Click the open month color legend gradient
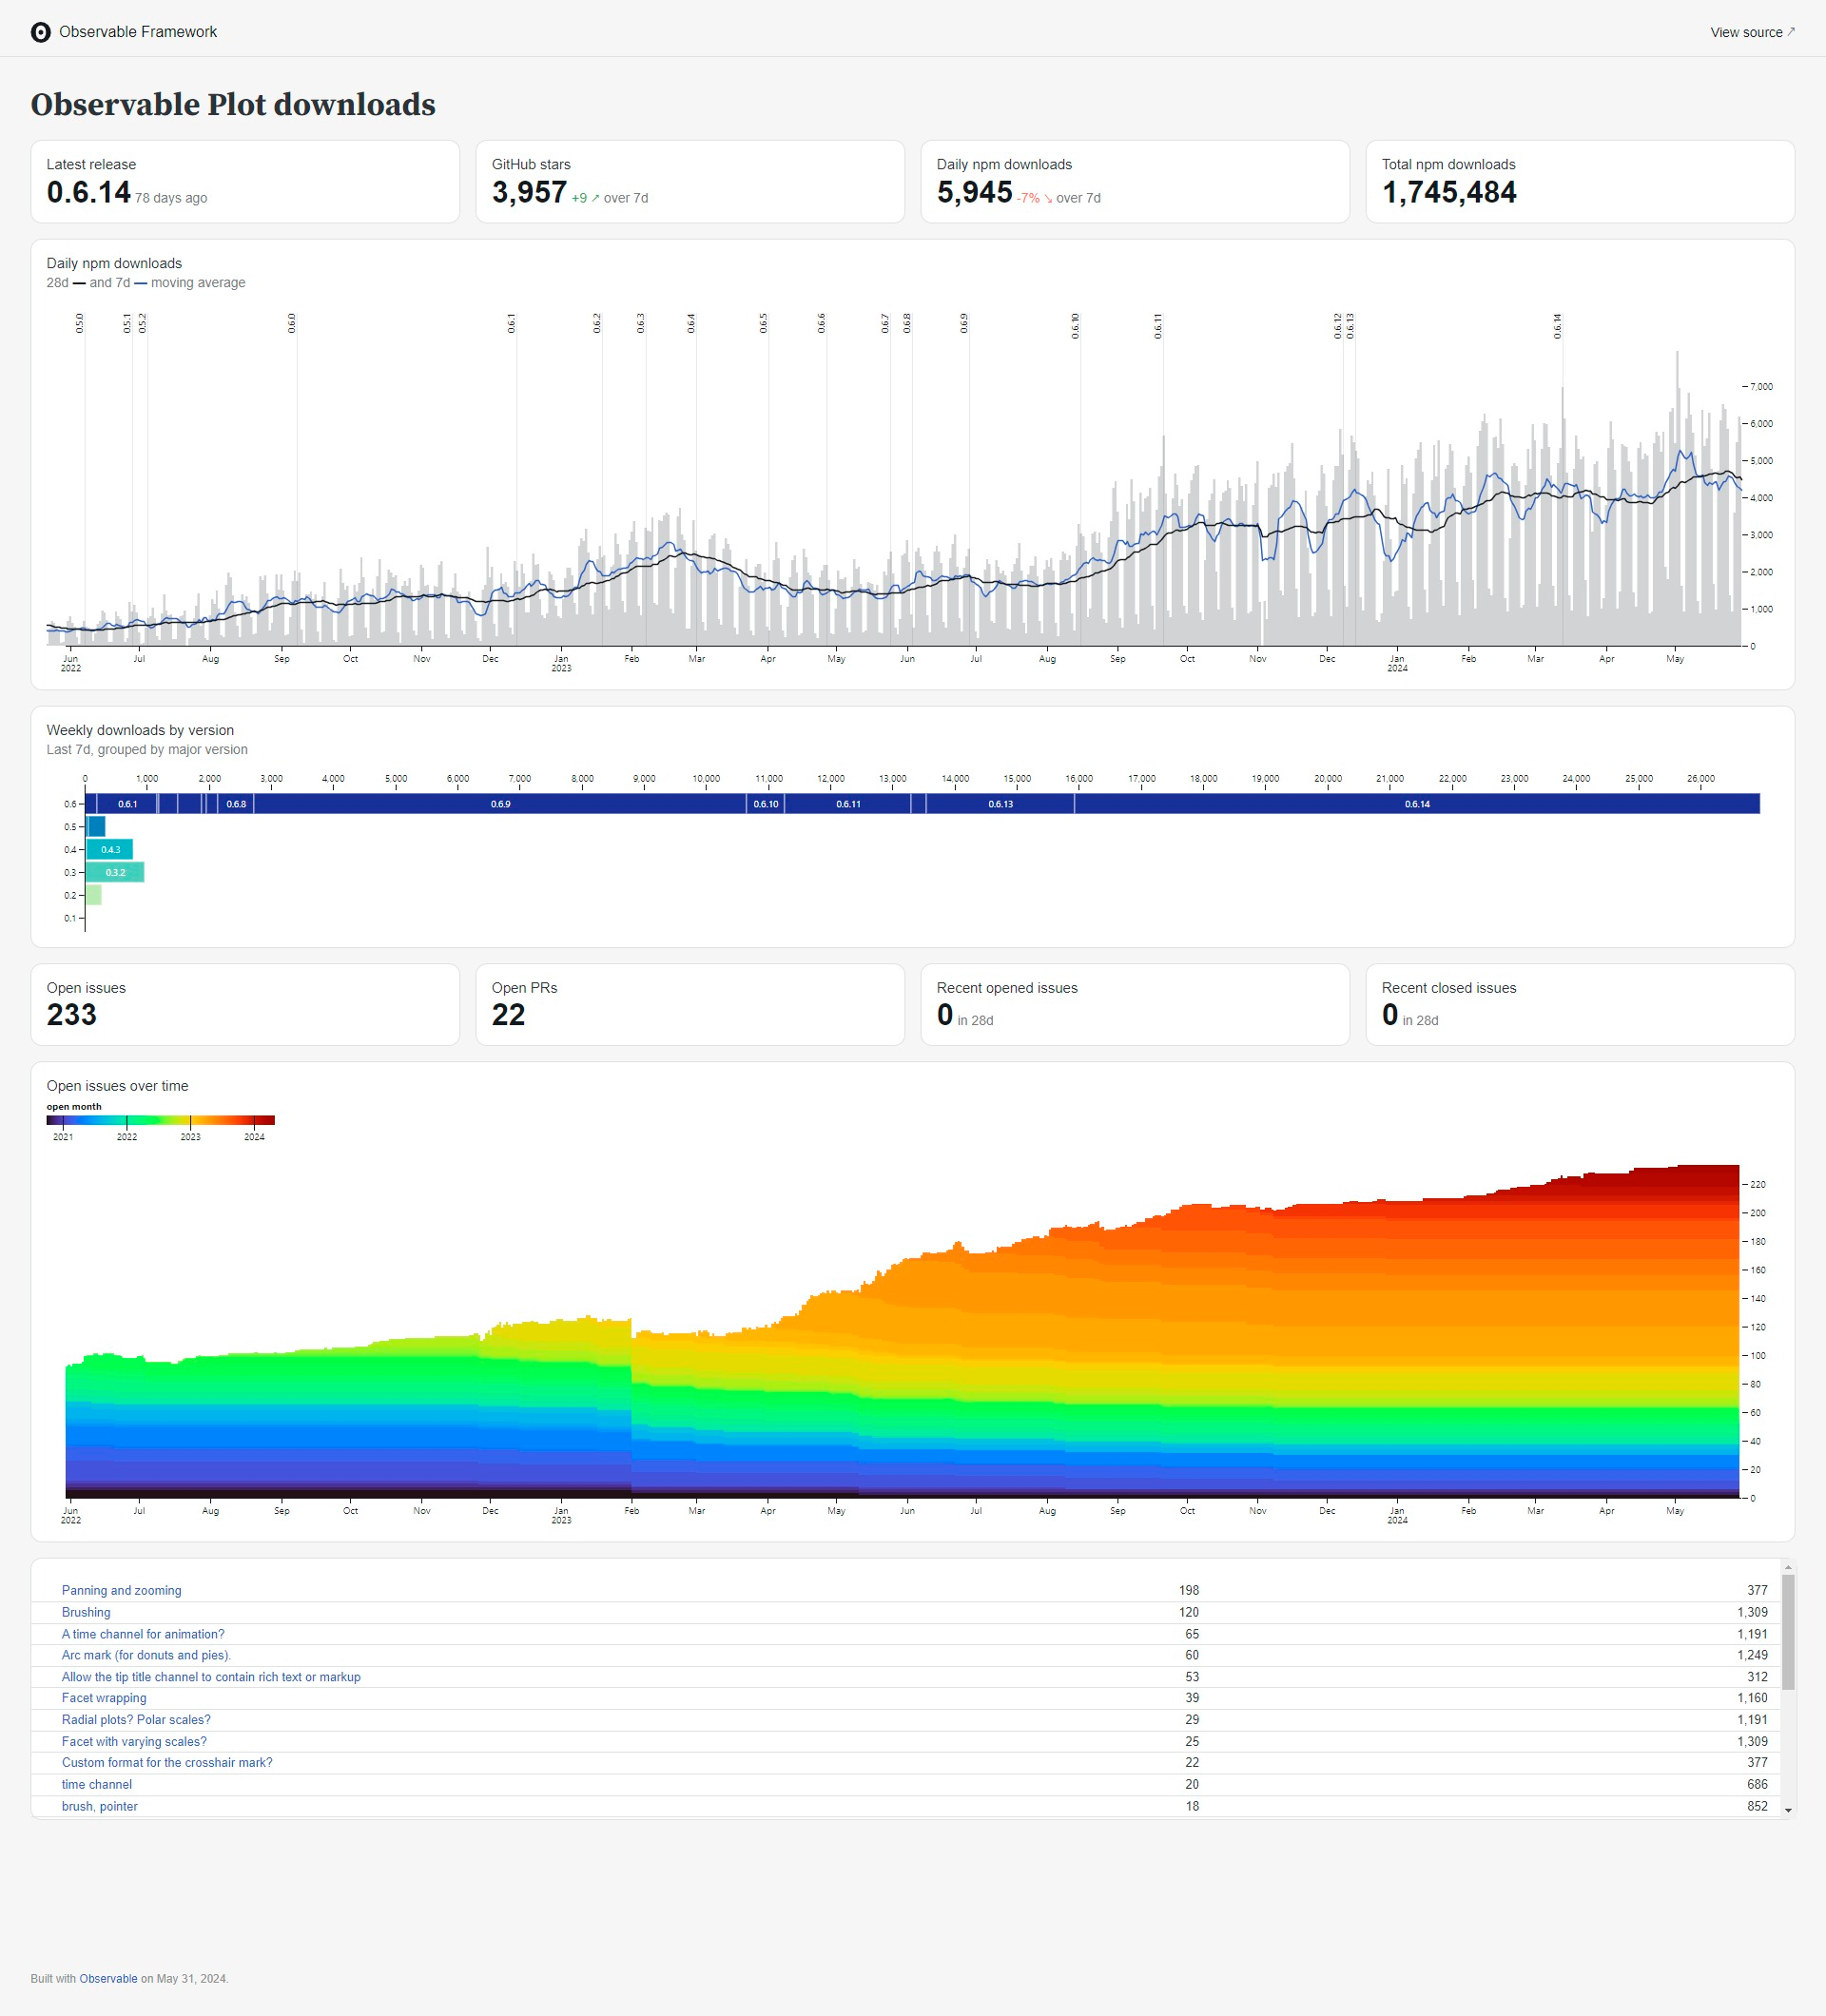The width and height of the screenshot is (1826, 2016). point(160,1120)
